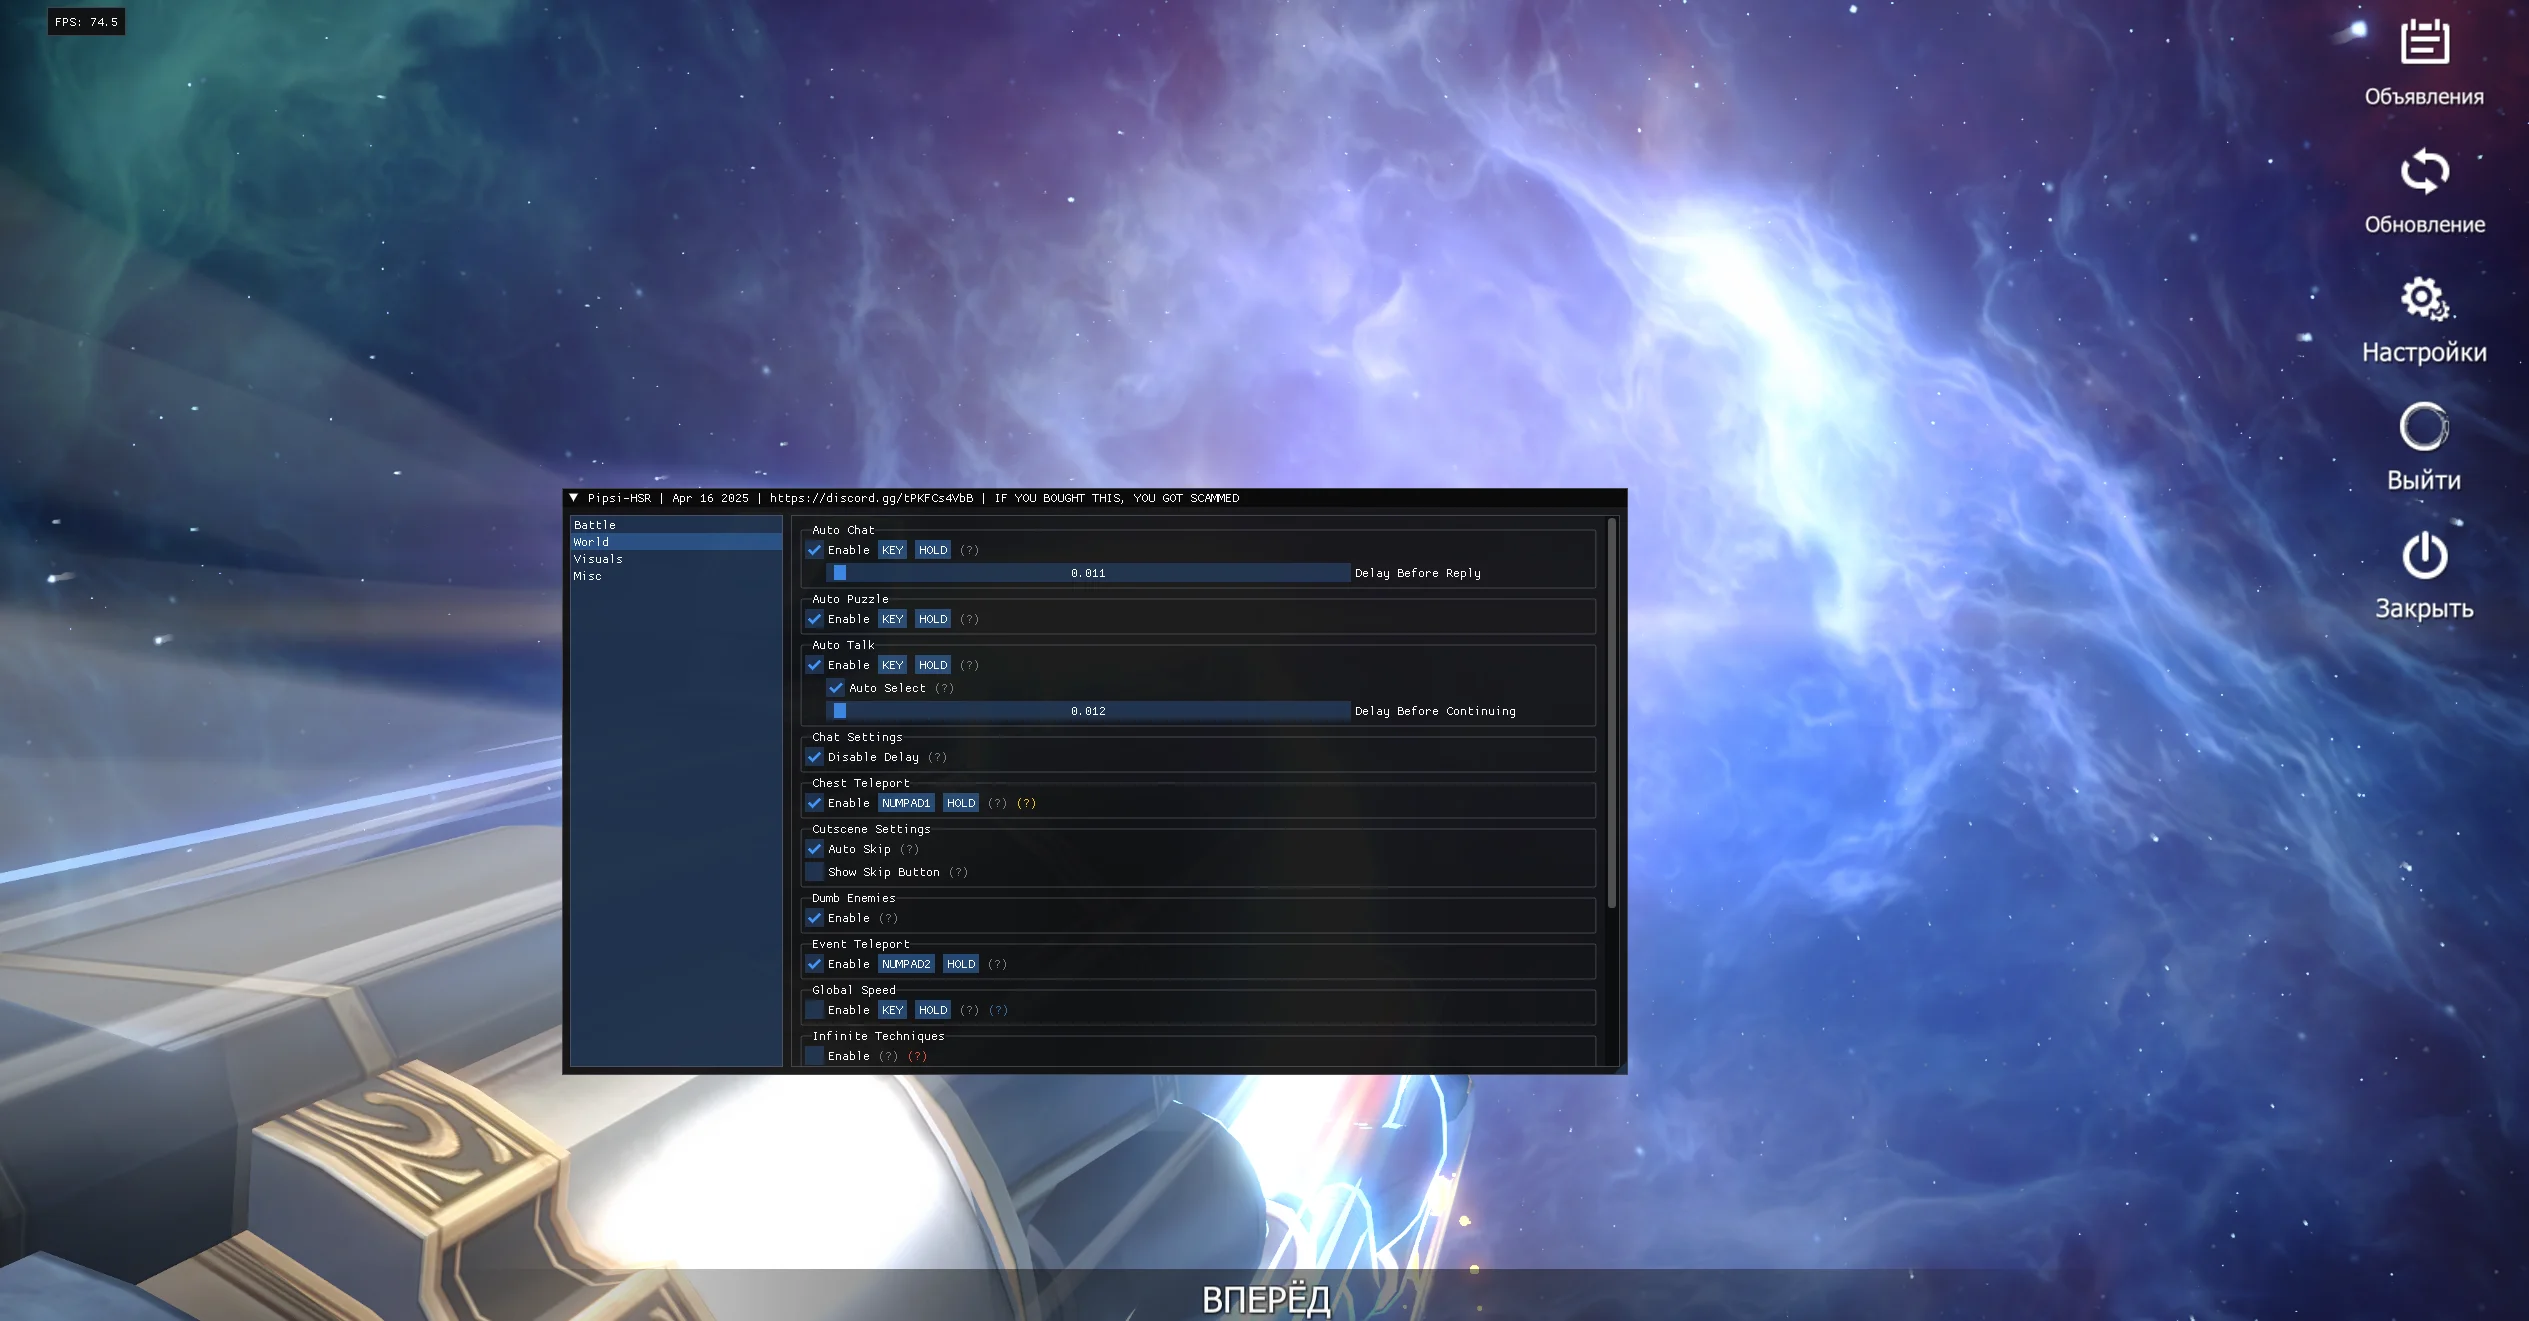Switch to the Visuals tab

598,559
